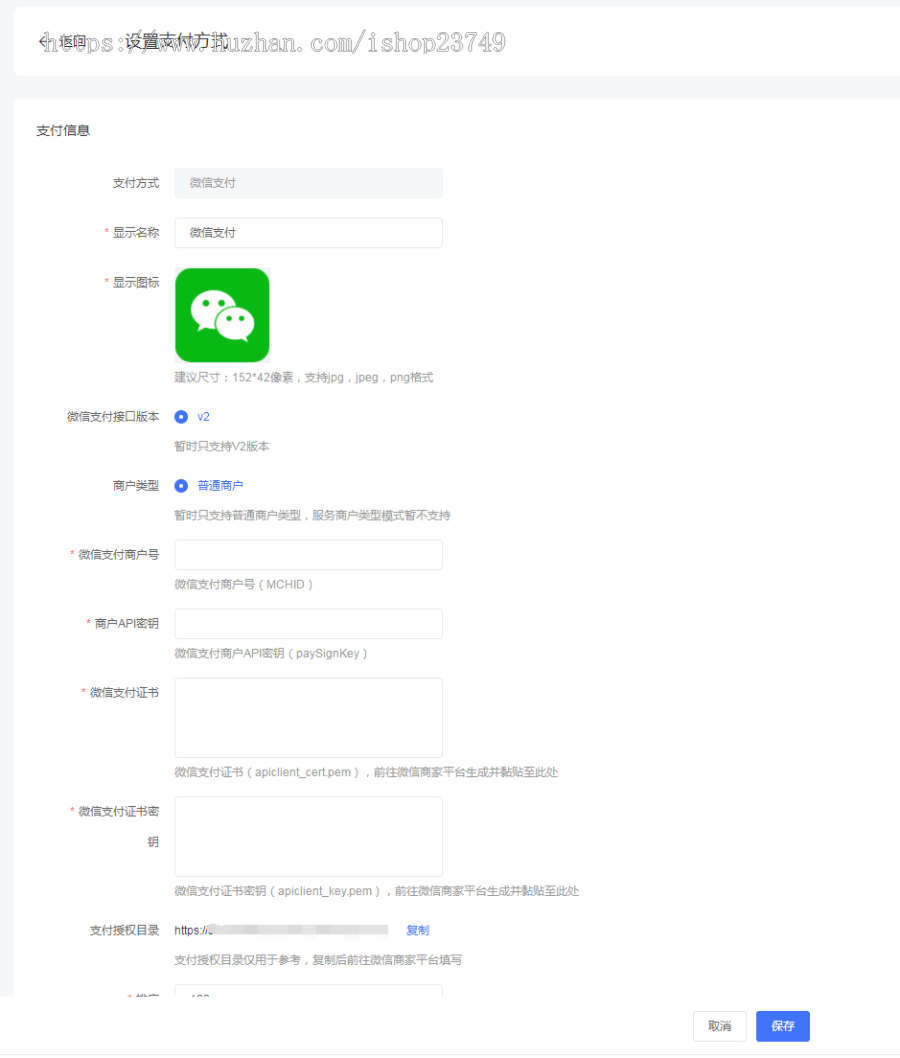Copy the payment authorization directory via 复制

coord(418,930)
